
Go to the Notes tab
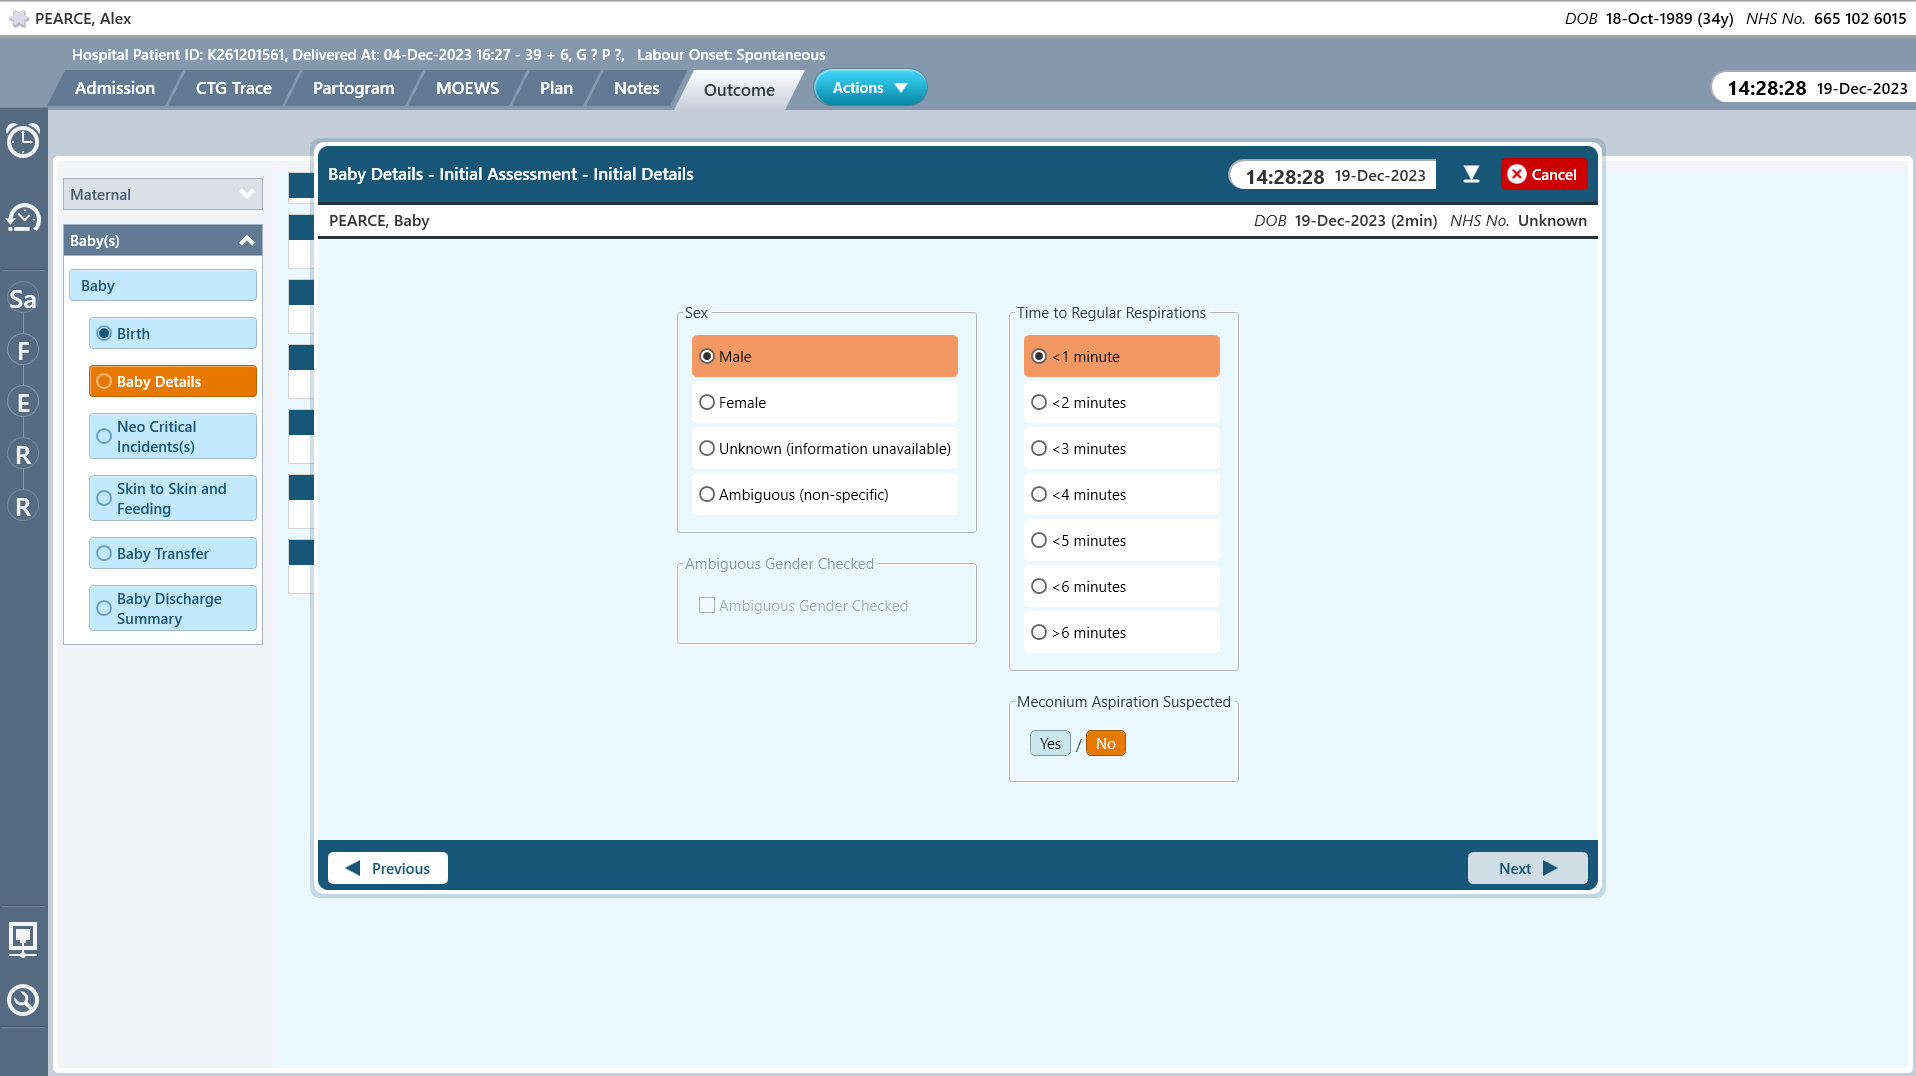click(x=636, y=88)
